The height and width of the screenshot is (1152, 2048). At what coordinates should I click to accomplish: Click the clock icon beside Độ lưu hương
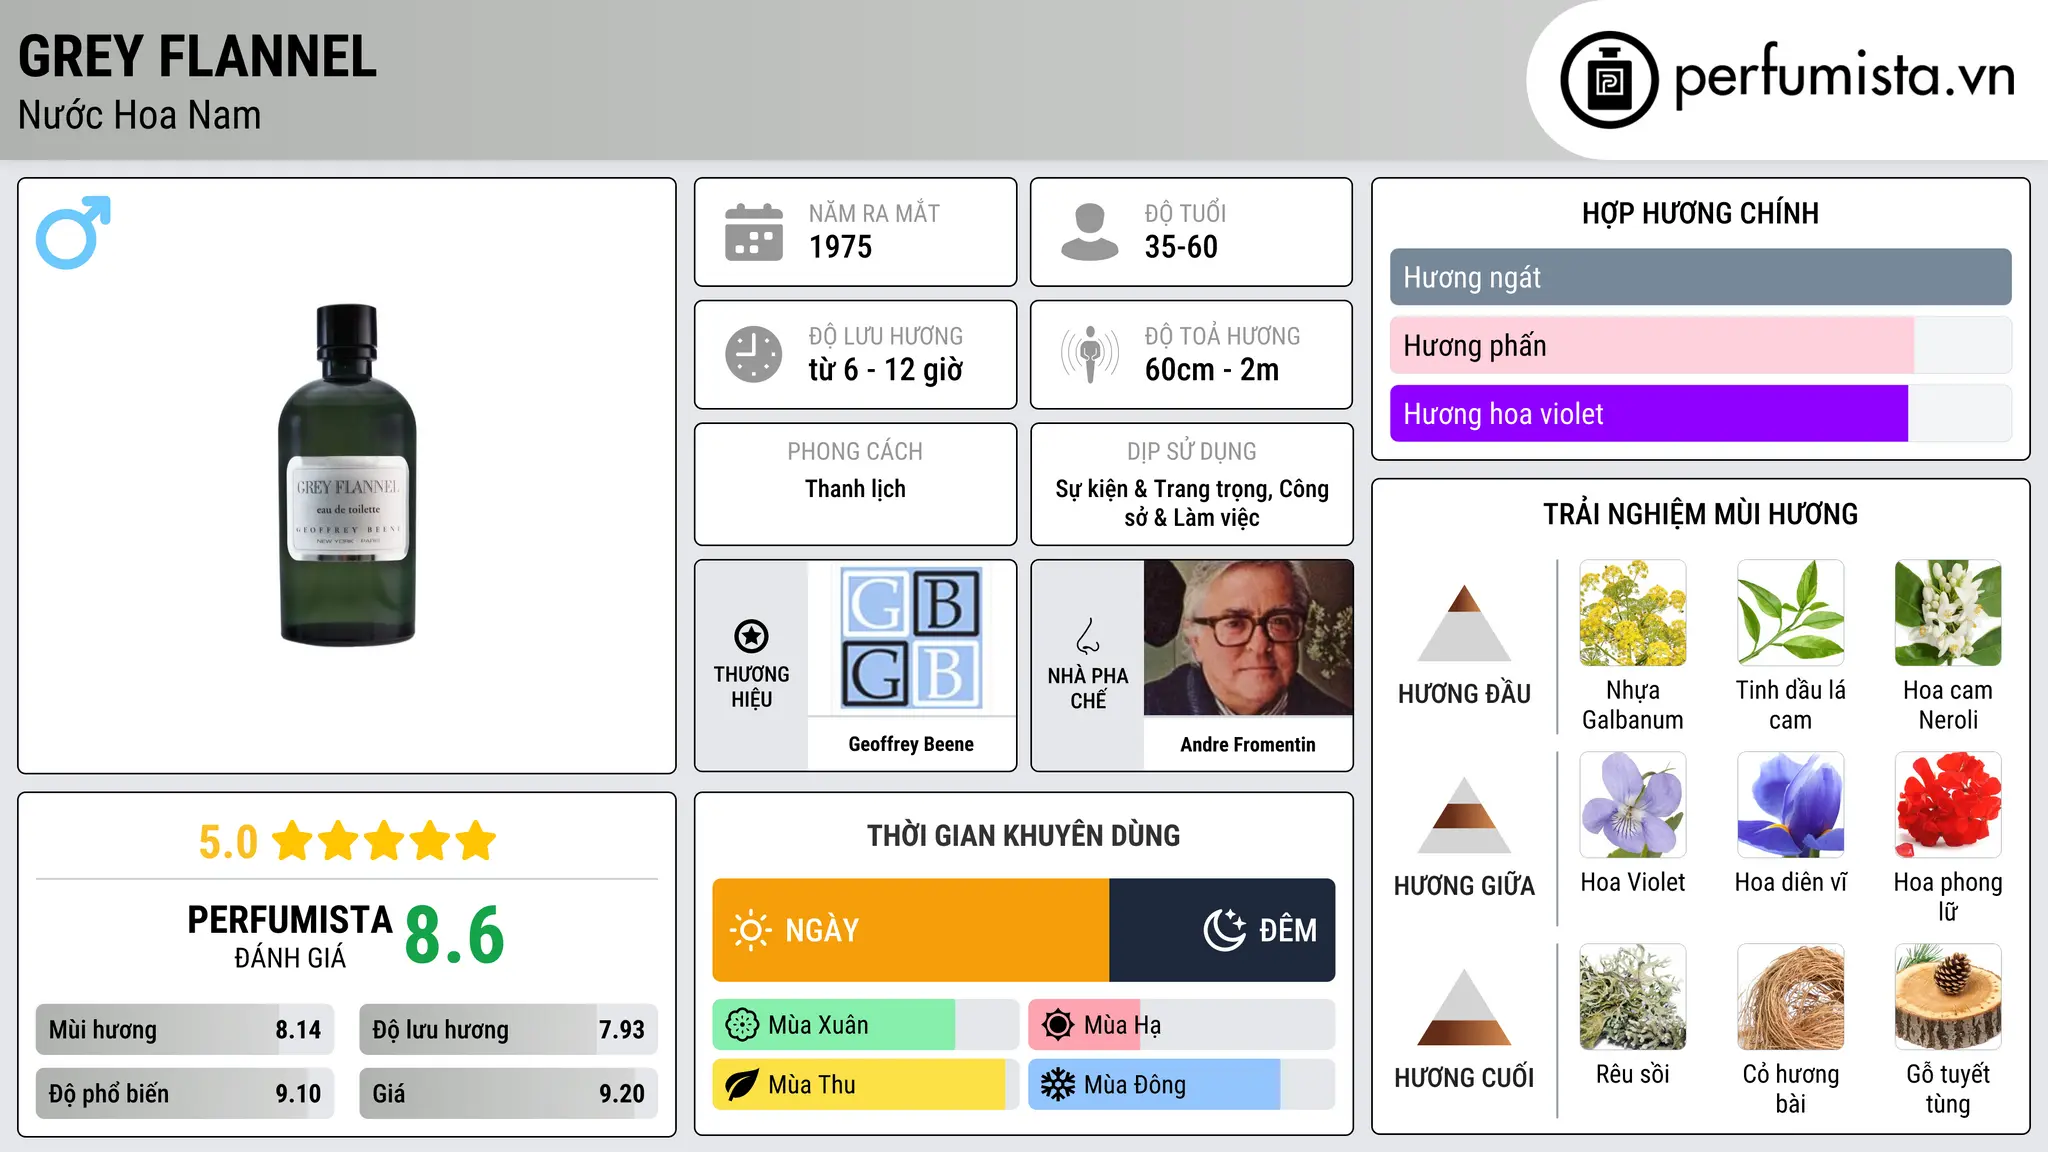click(x=754, y=354)
